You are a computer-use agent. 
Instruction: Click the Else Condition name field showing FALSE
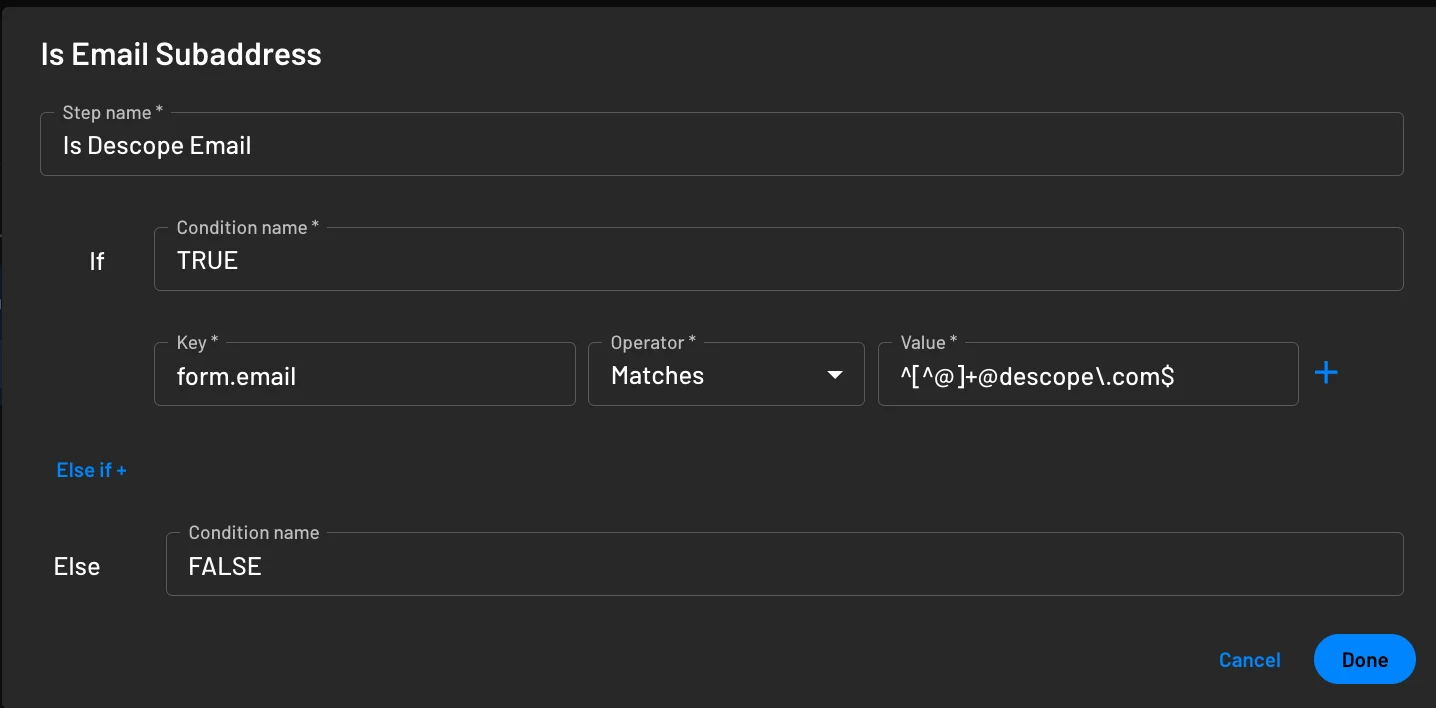point(786,564)
